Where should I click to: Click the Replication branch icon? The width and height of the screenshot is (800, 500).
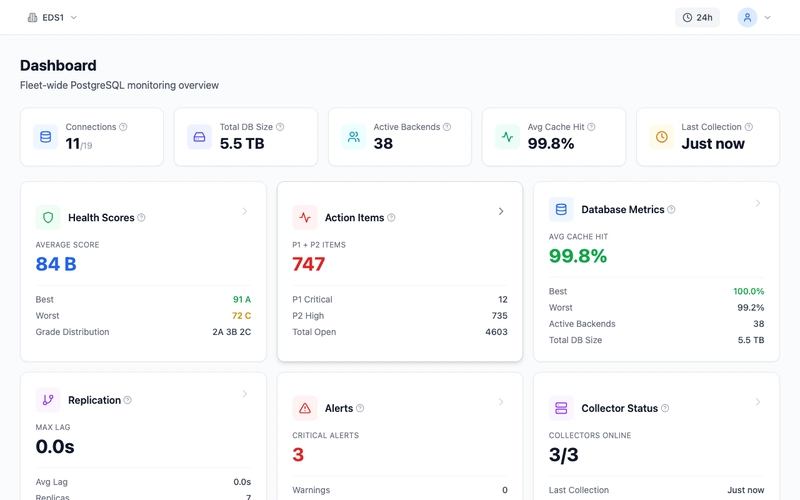coord(48,400)
